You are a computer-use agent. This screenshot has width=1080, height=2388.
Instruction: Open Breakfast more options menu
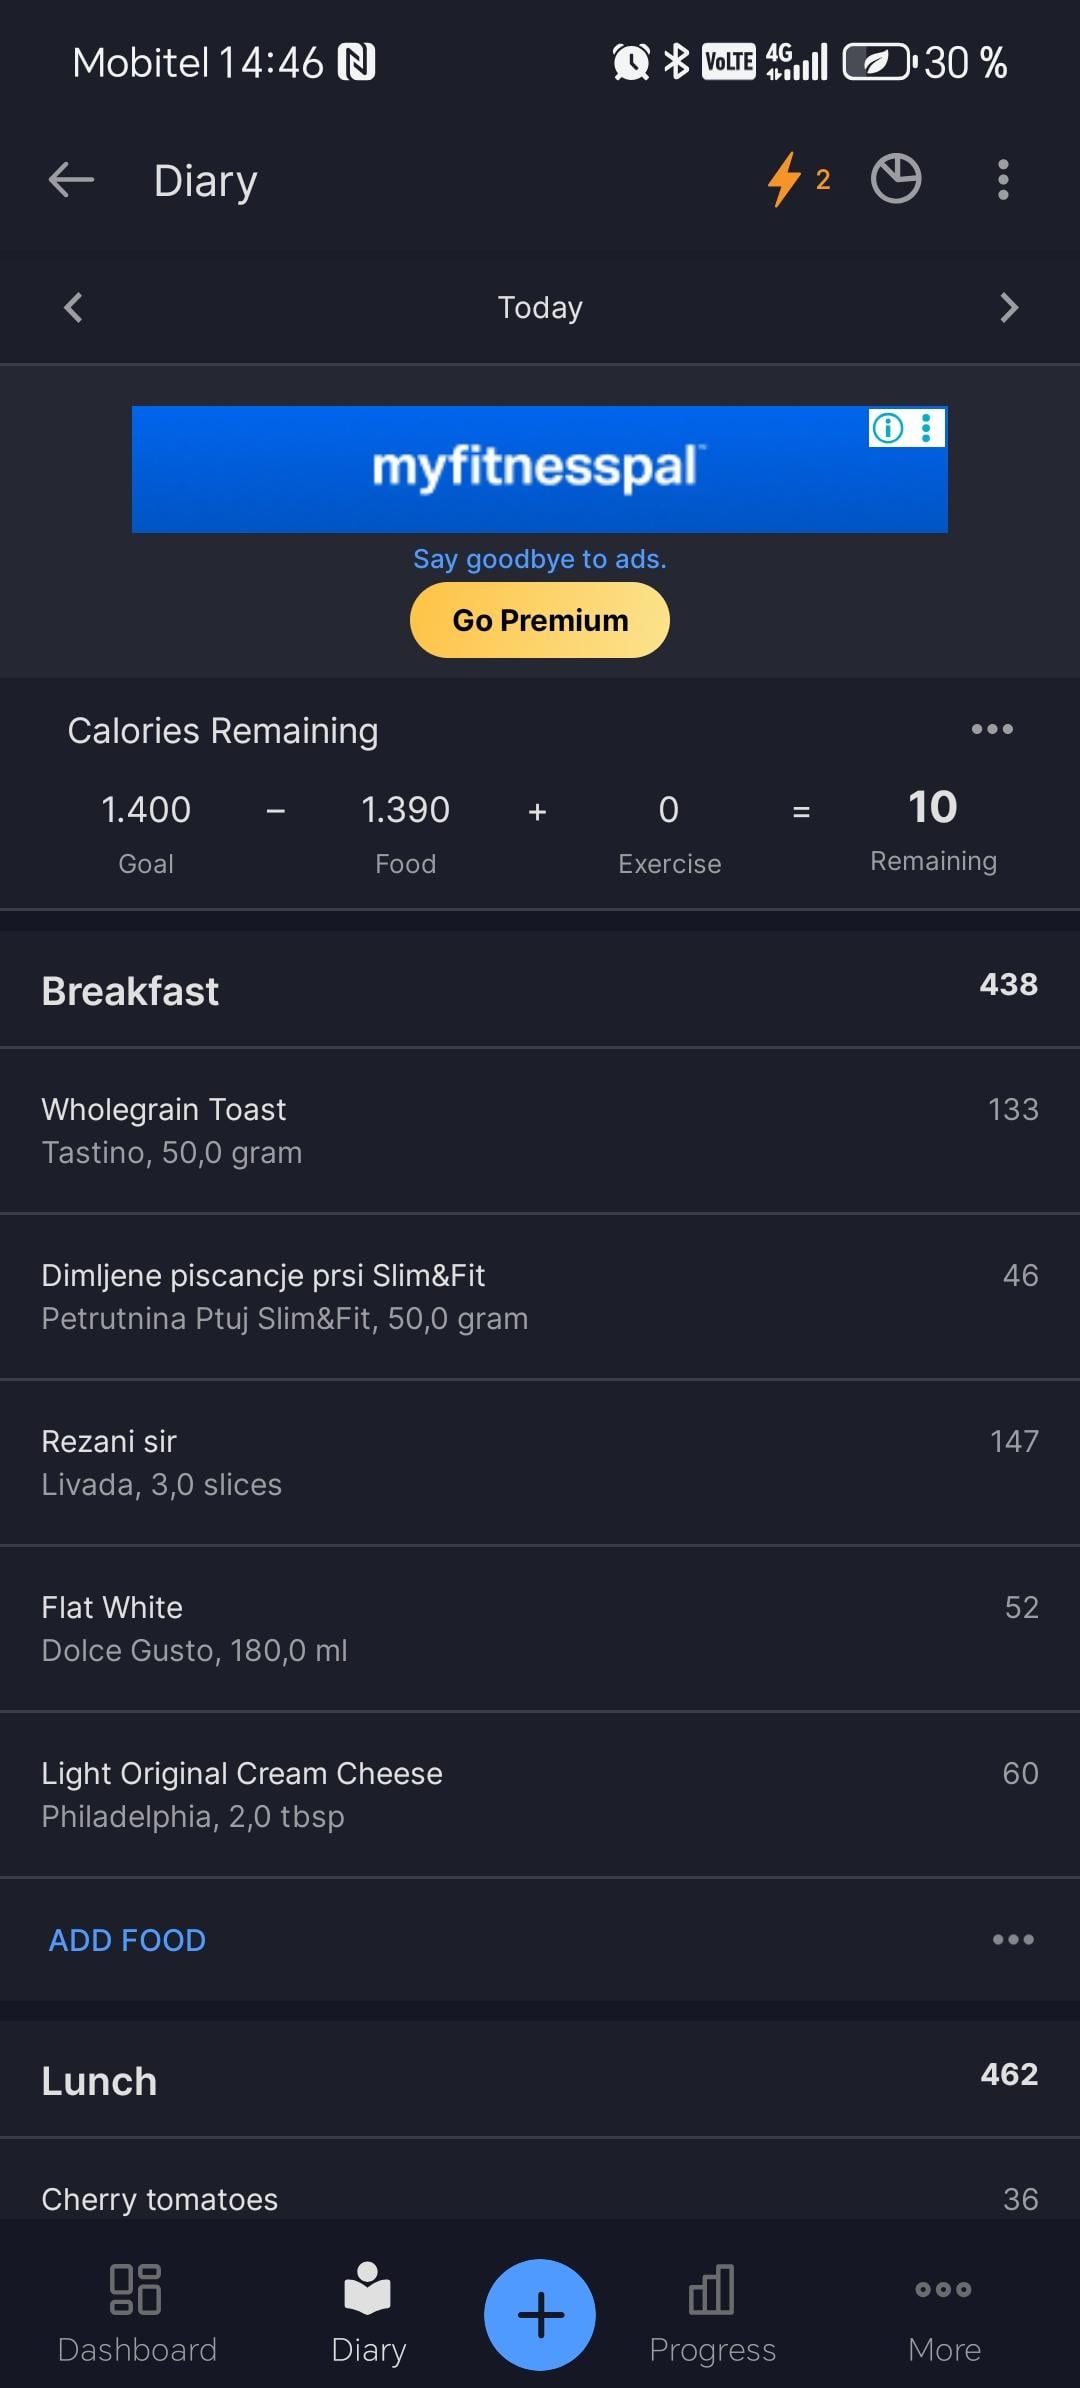(1013, 1939)
